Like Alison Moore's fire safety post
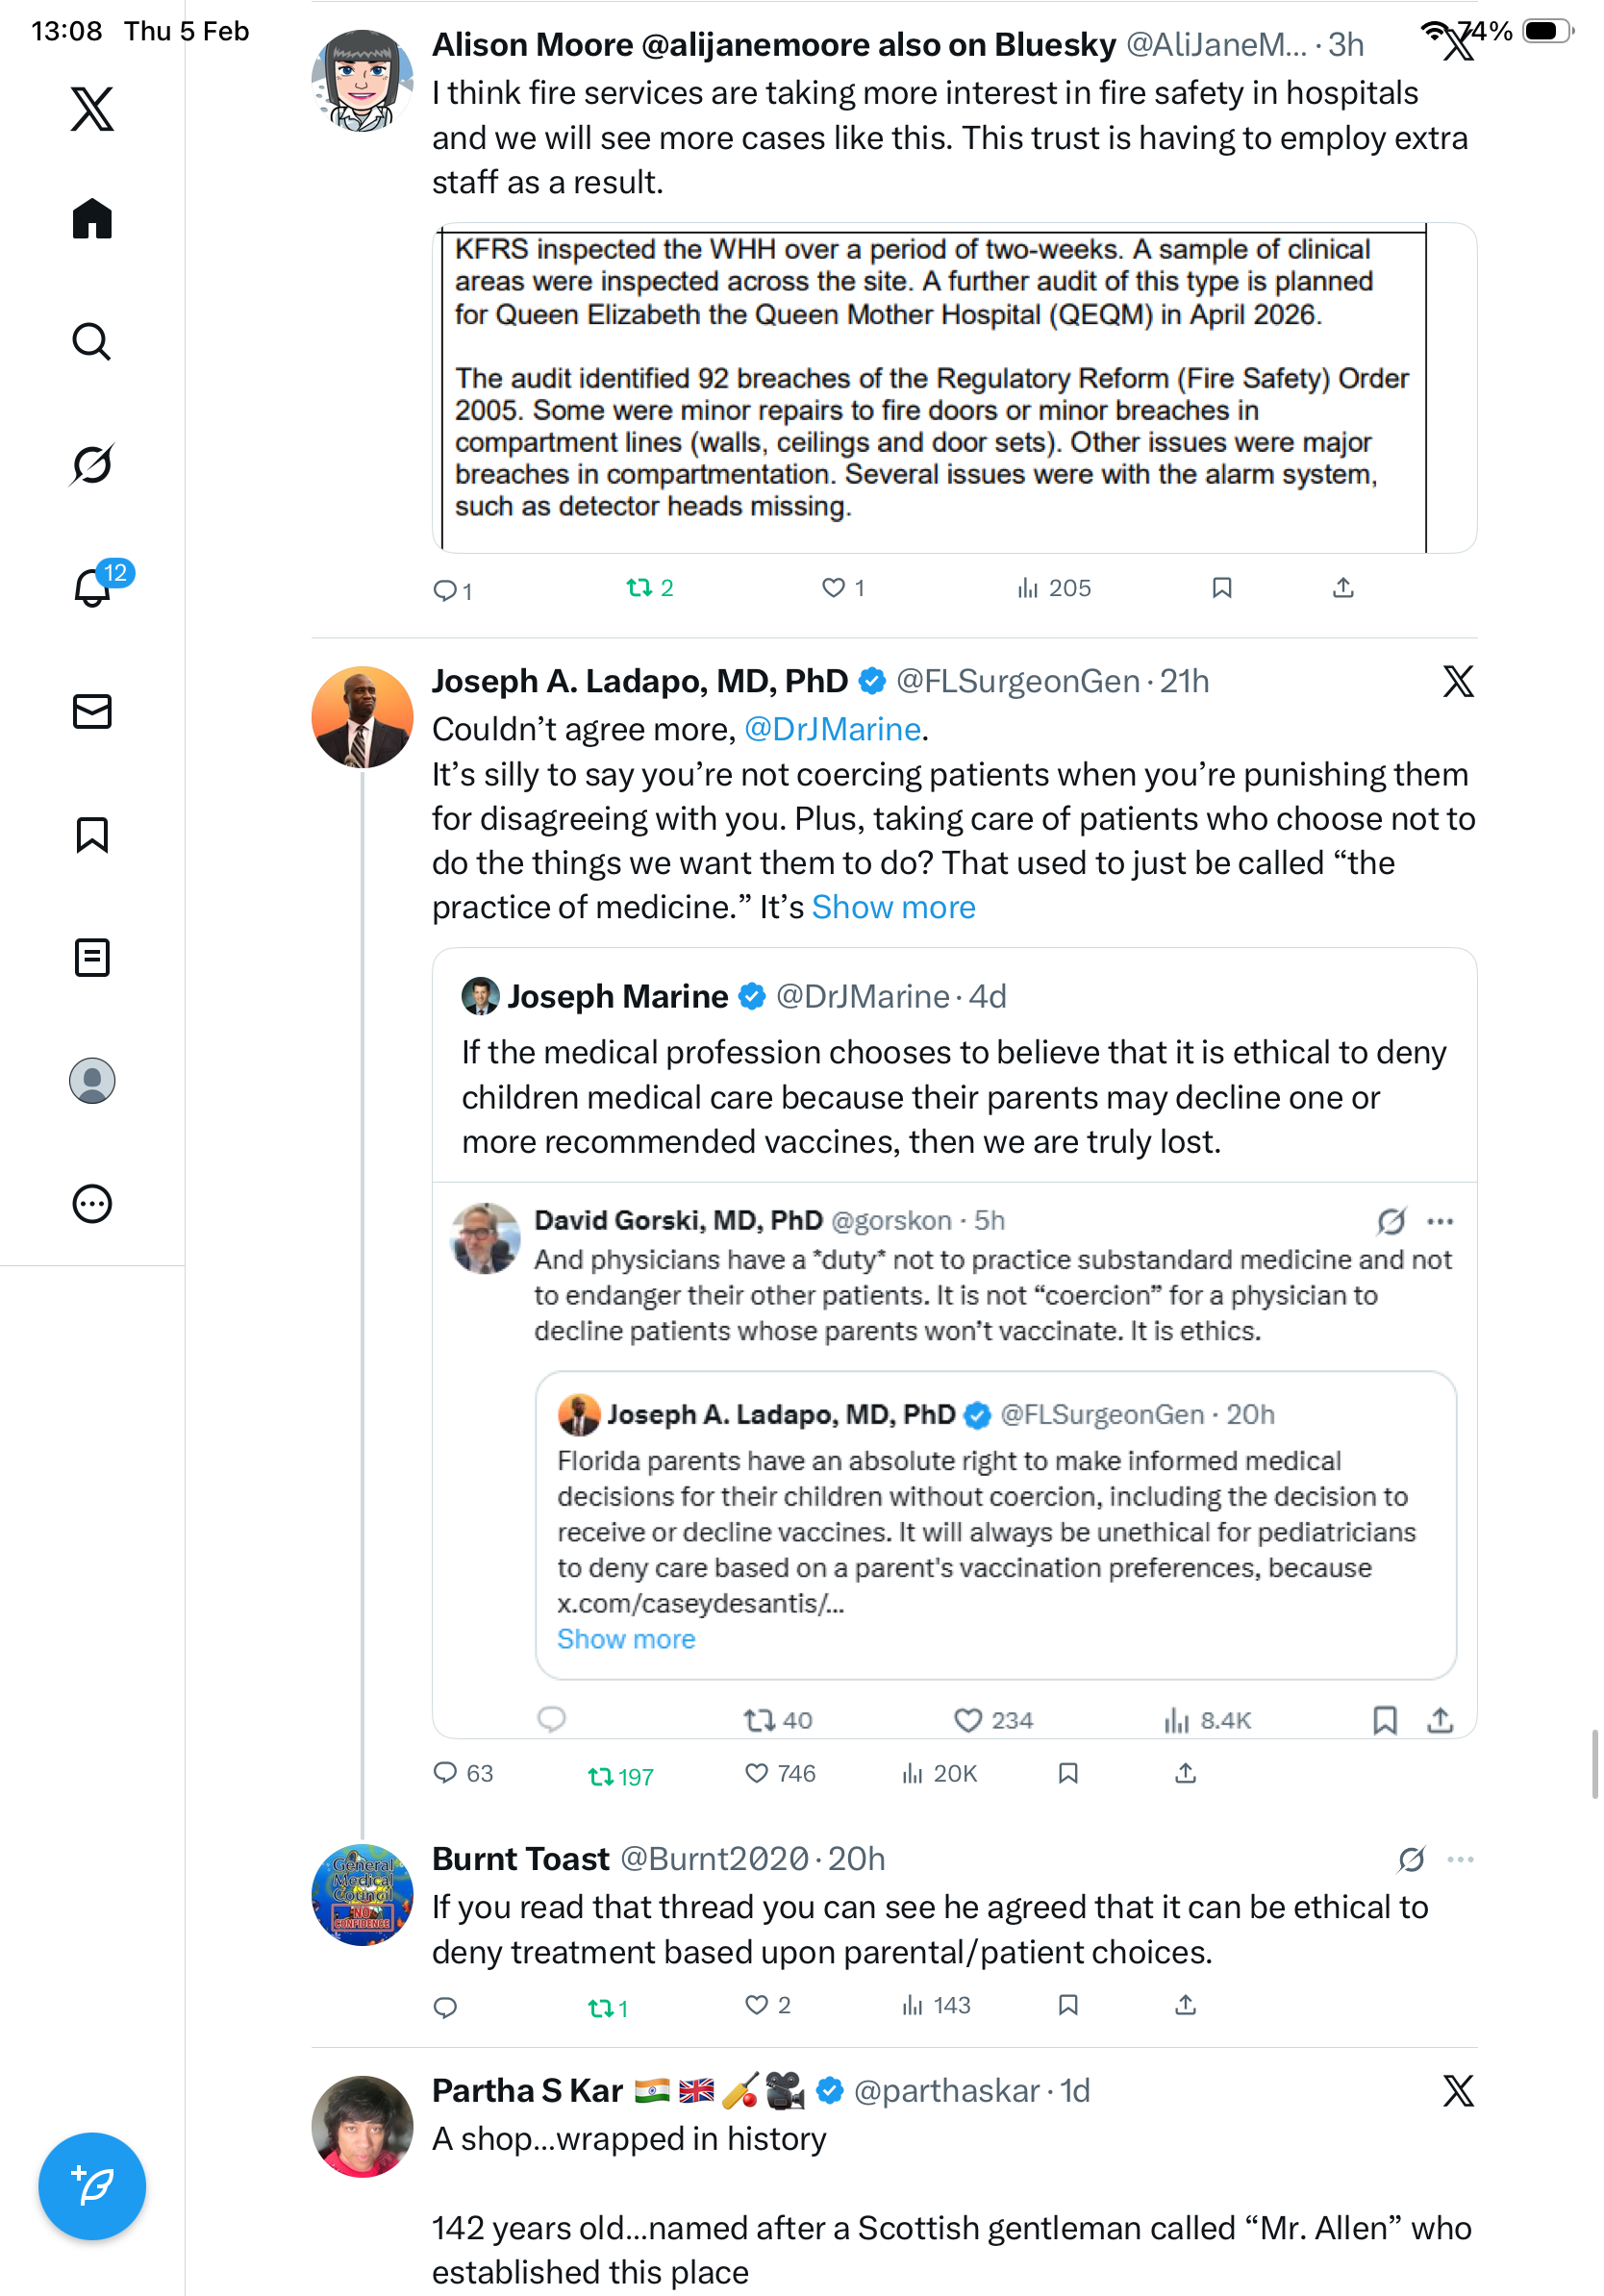The image size is (1604, 2296). 833,588
